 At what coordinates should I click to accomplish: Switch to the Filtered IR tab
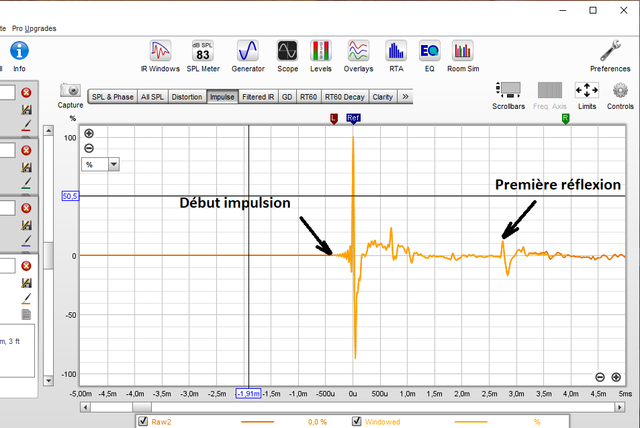(x=258, y=97)
